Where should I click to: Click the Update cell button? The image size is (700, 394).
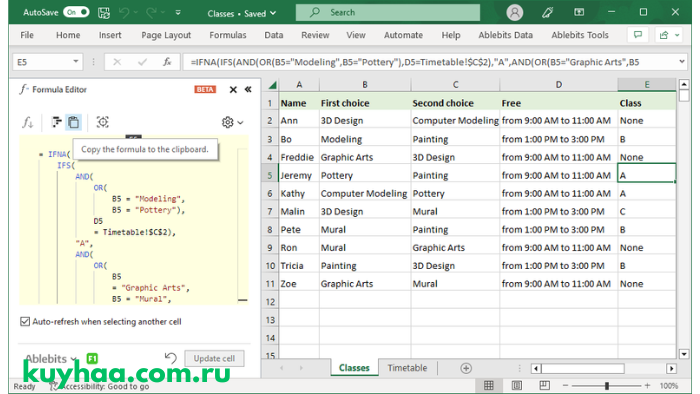[214, 358]
